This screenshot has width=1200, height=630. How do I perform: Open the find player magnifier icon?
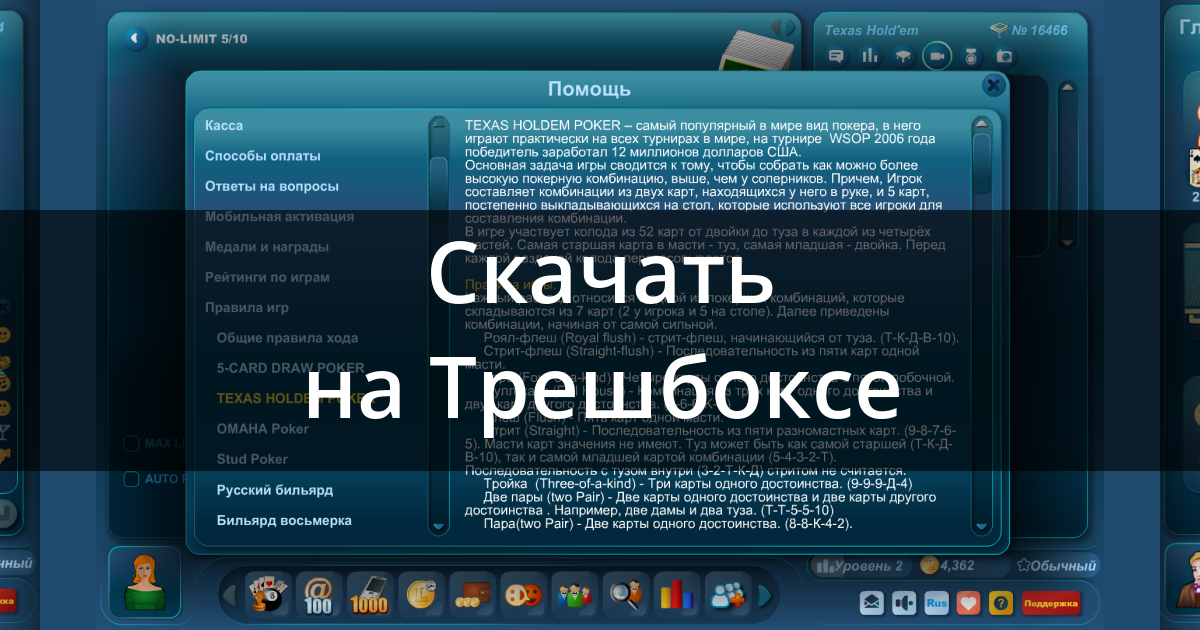pyautogui.click(x=625, y=595)
